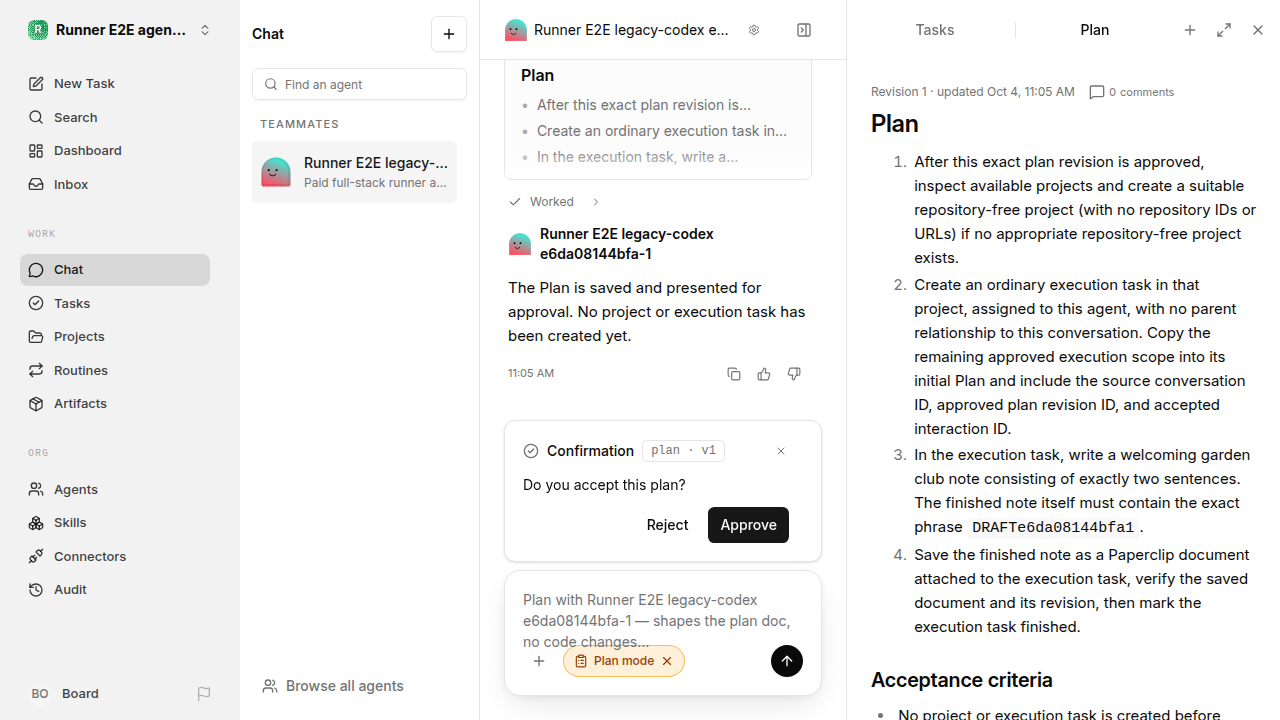
Task: Approve the plan
Action: pos(748,525)
